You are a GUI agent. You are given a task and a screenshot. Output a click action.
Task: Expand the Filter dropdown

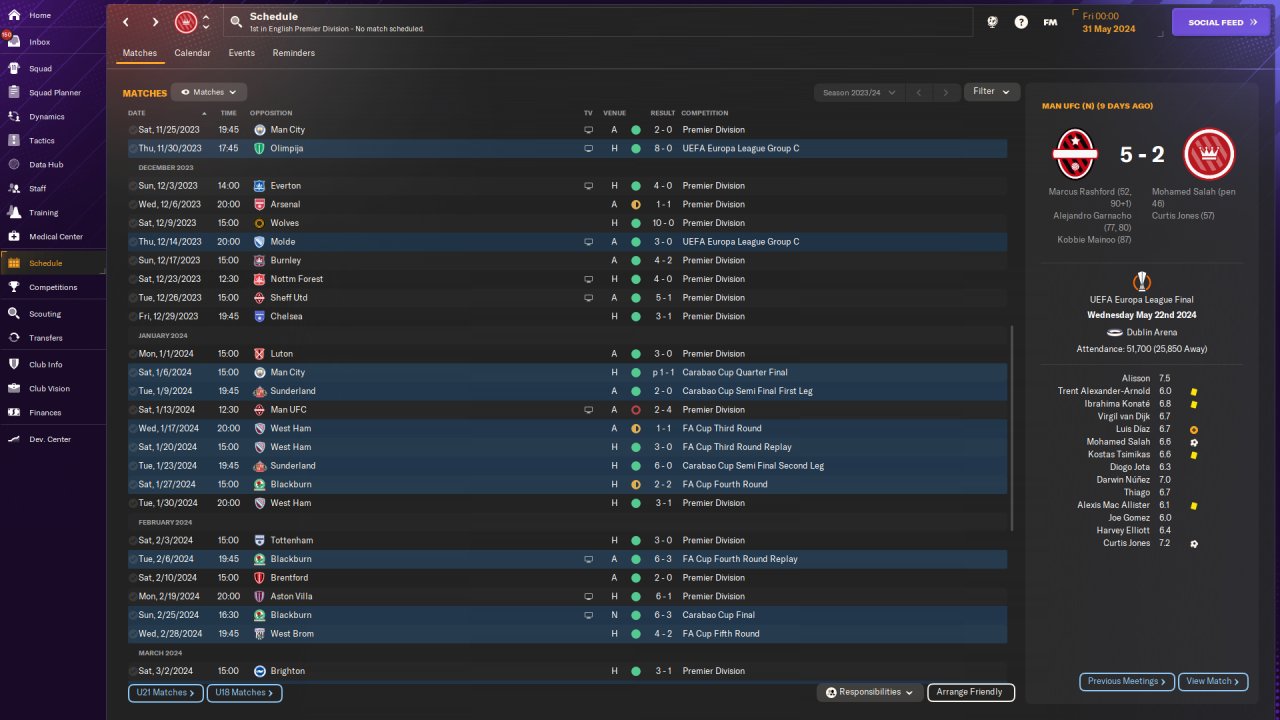991,92
